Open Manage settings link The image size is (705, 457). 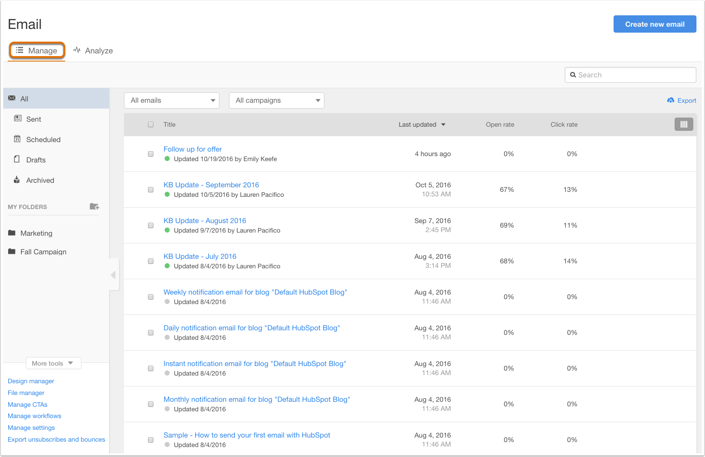31,428
